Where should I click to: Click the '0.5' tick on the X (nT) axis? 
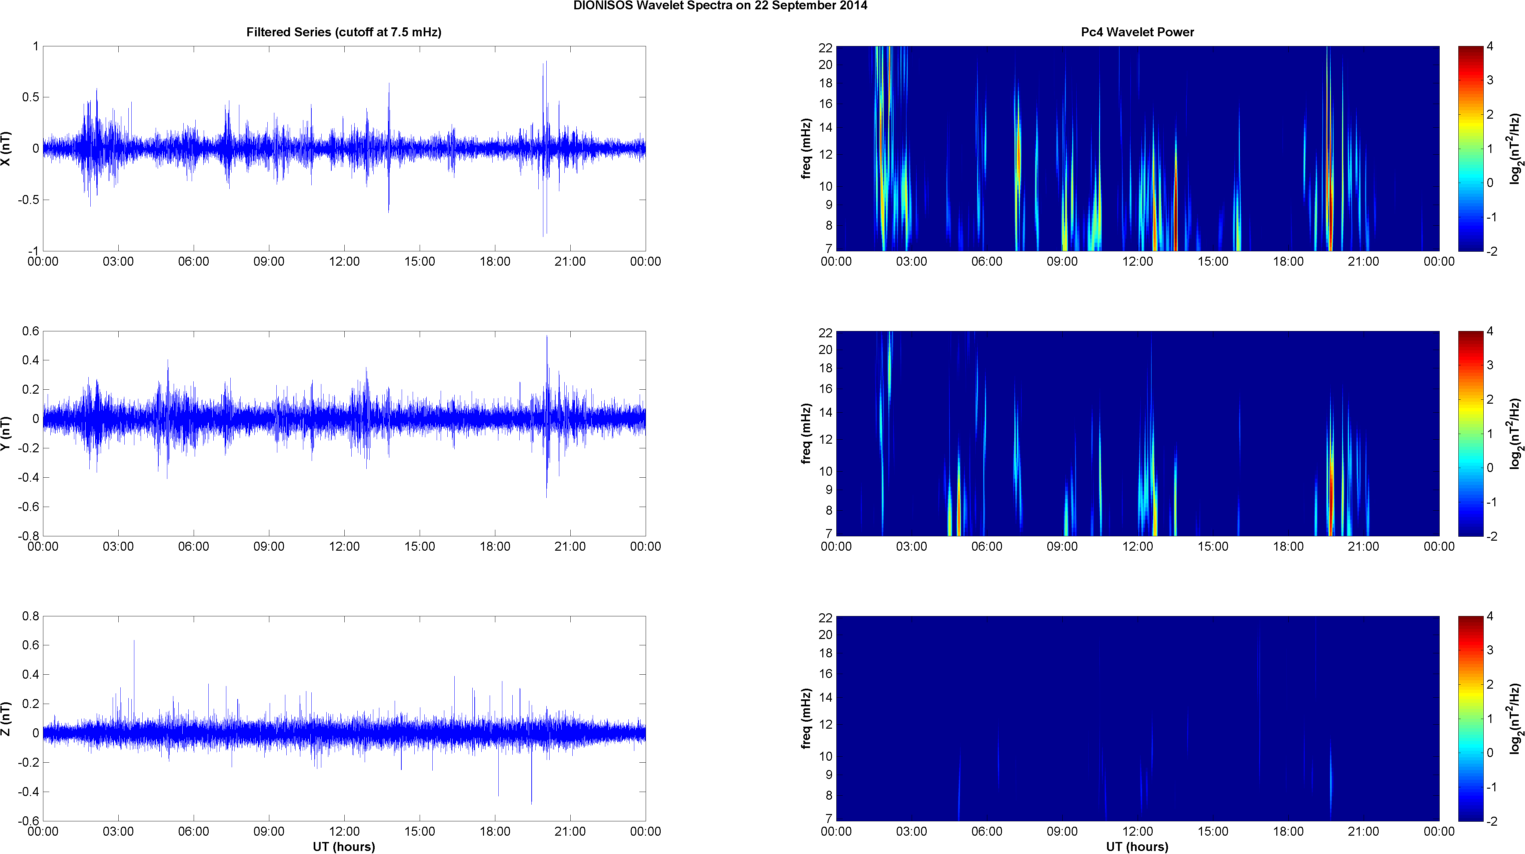coord(30,97)
